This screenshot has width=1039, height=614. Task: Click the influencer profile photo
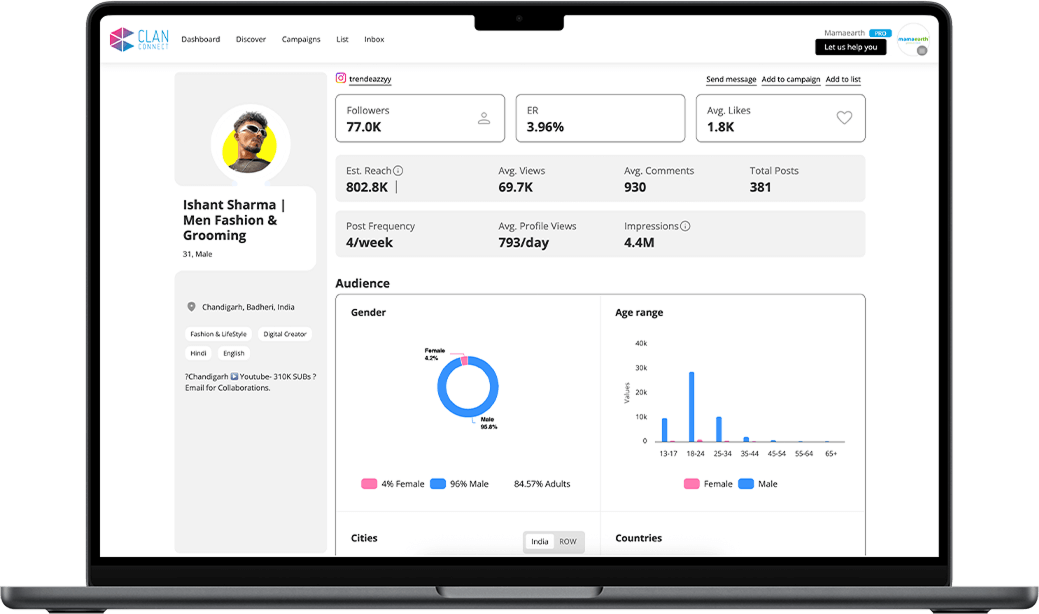[250, 142]
